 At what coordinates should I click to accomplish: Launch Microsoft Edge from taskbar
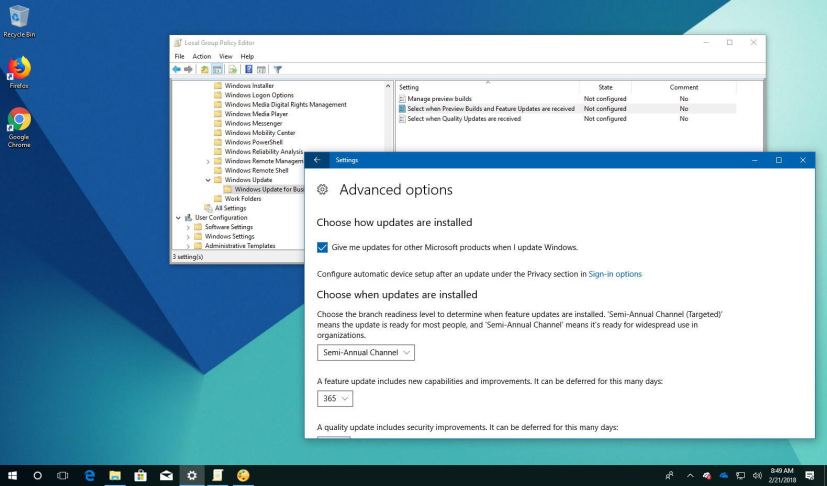[90, 475]
